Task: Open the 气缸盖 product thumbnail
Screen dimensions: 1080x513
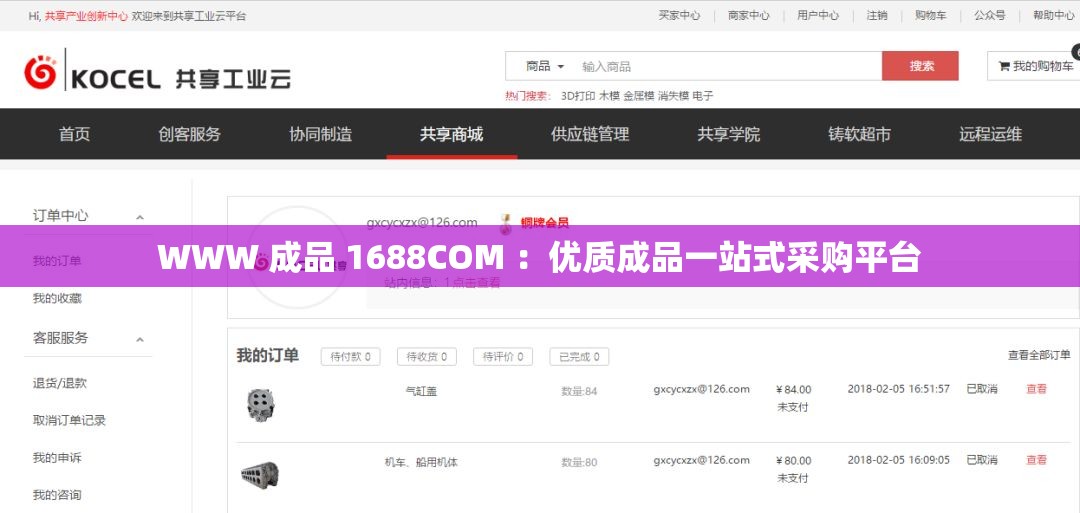Action: click(x=261, y=404)
